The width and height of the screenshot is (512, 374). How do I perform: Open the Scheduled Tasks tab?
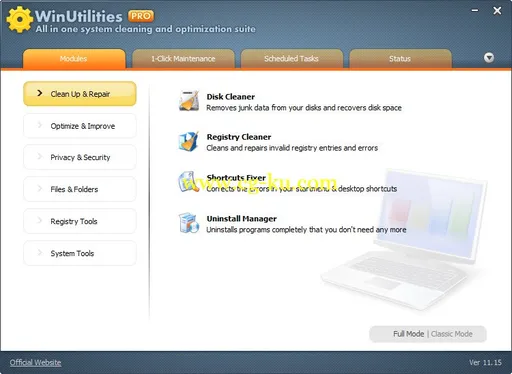coord(292,59)
